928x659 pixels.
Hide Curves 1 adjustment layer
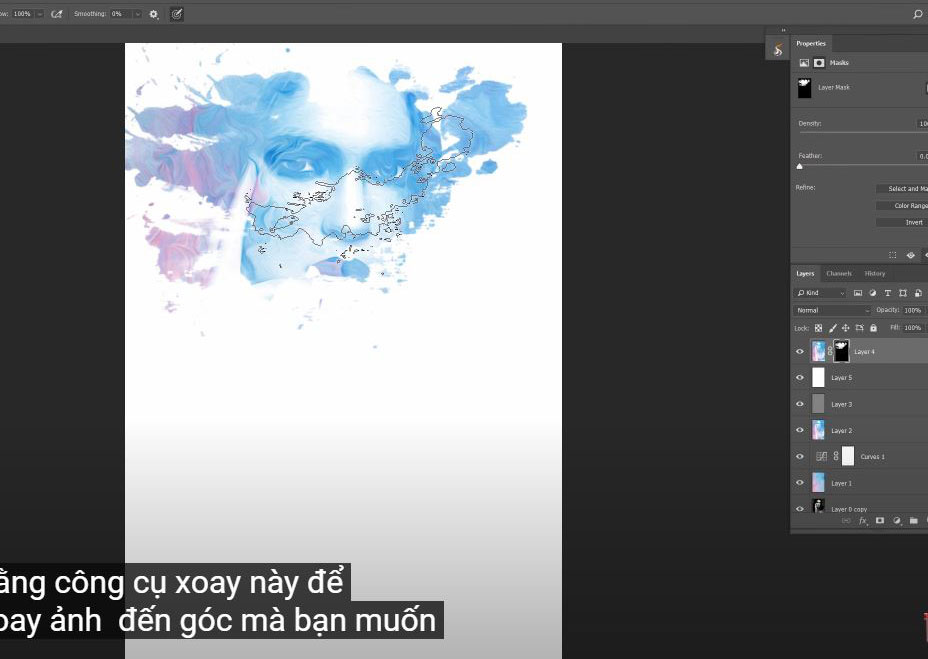pos(800,457)
